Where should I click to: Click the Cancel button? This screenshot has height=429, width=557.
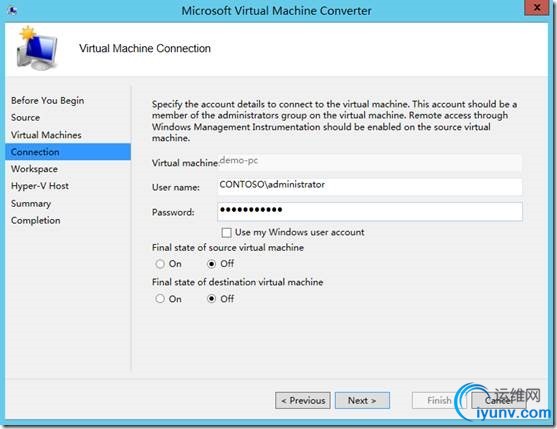[x=499, y=401]
